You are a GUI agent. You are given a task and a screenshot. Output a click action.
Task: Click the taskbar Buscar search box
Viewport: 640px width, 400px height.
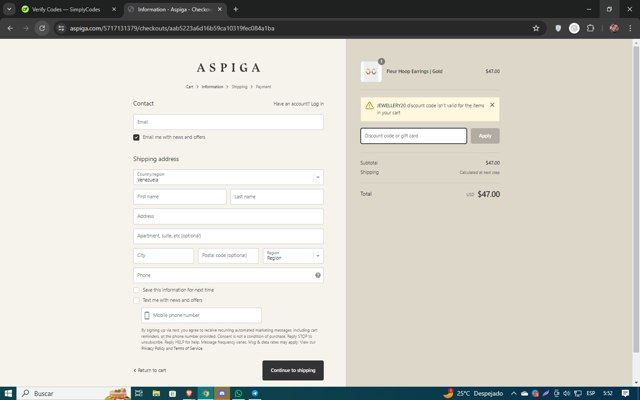73,393
